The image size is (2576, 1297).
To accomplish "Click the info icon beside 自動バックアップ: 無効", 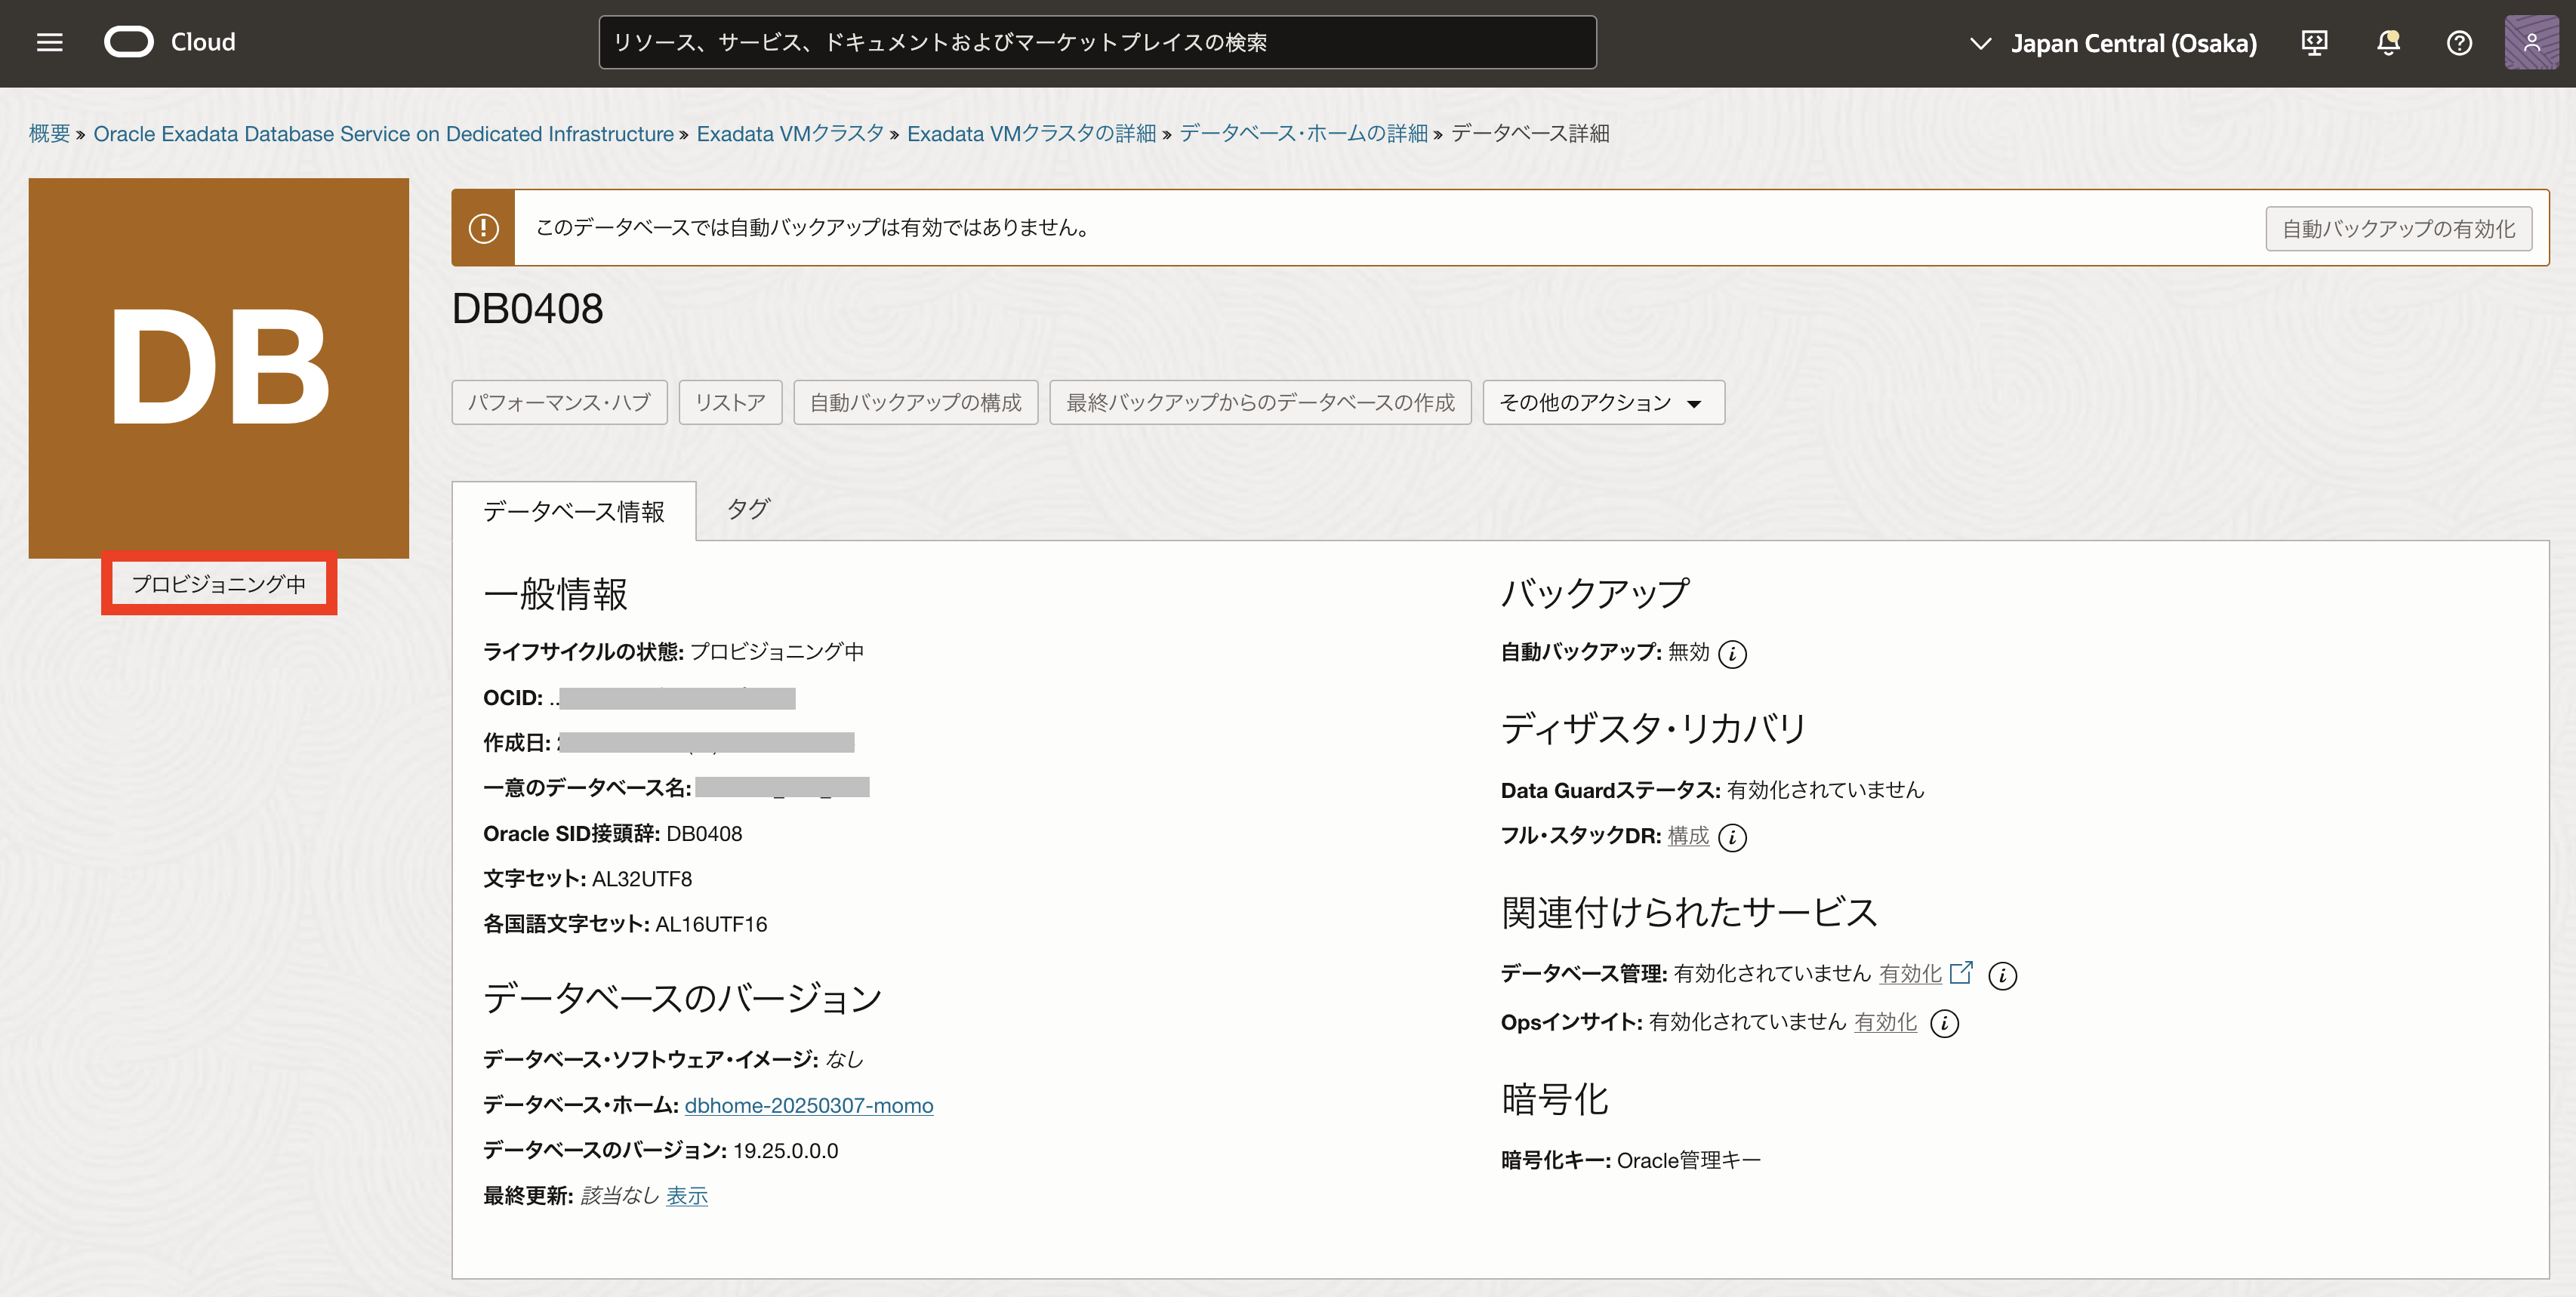I will coord(1732,654).
